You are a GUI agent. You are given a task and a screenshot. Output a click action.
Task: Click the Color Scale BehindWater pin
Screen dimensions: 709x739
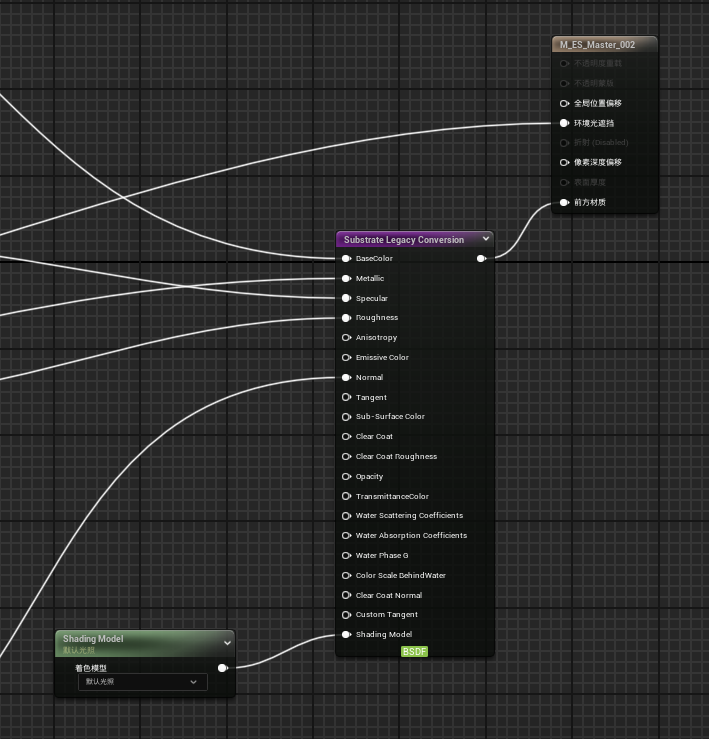coord(346,575)
